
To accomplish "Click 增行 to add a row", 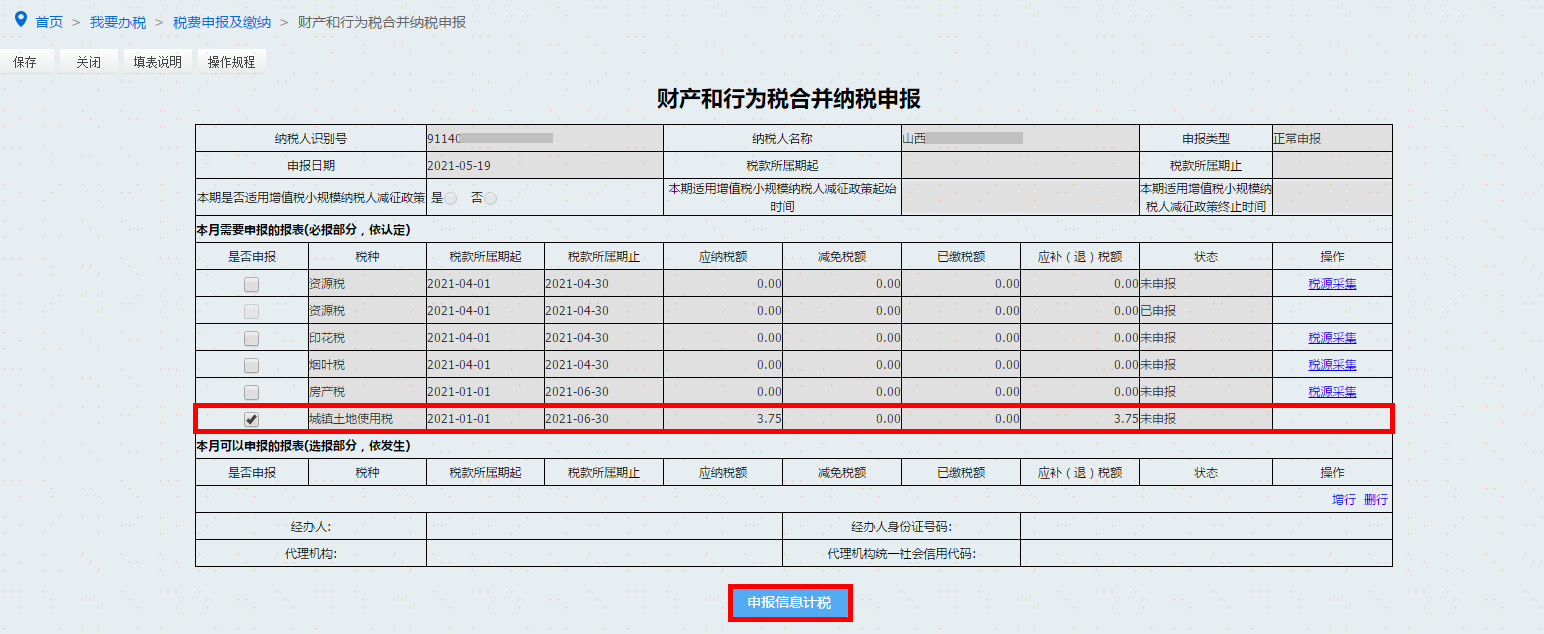I will (1344, 499).
